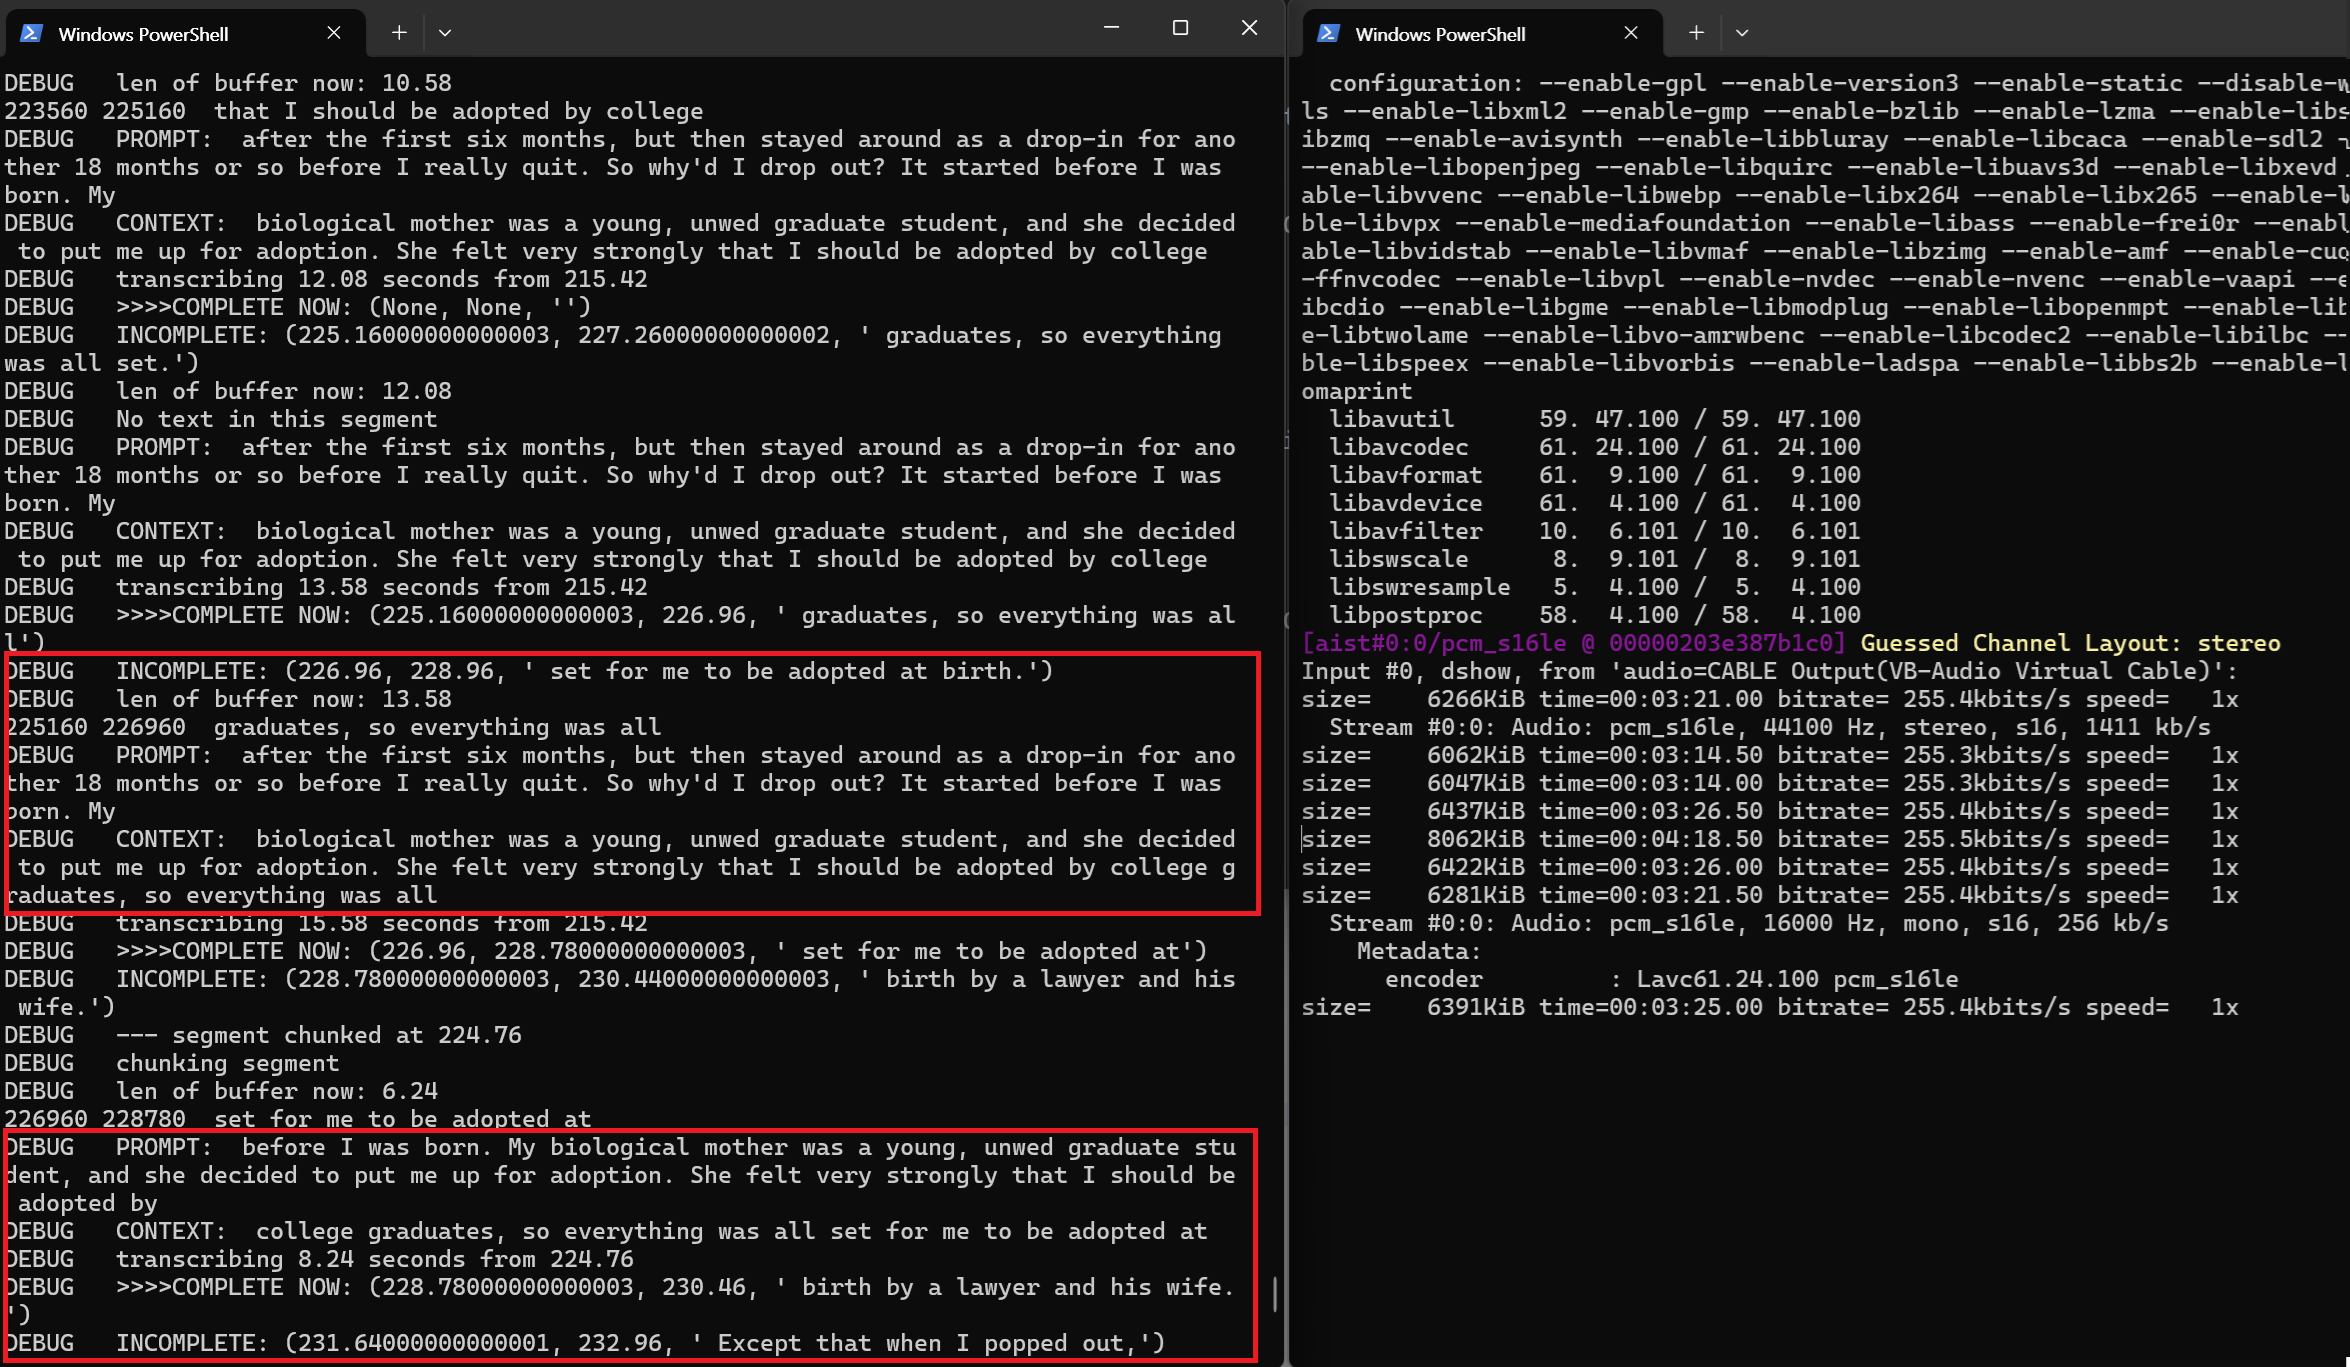Click the libavcodec version line in right terminal

(1594, 447)
